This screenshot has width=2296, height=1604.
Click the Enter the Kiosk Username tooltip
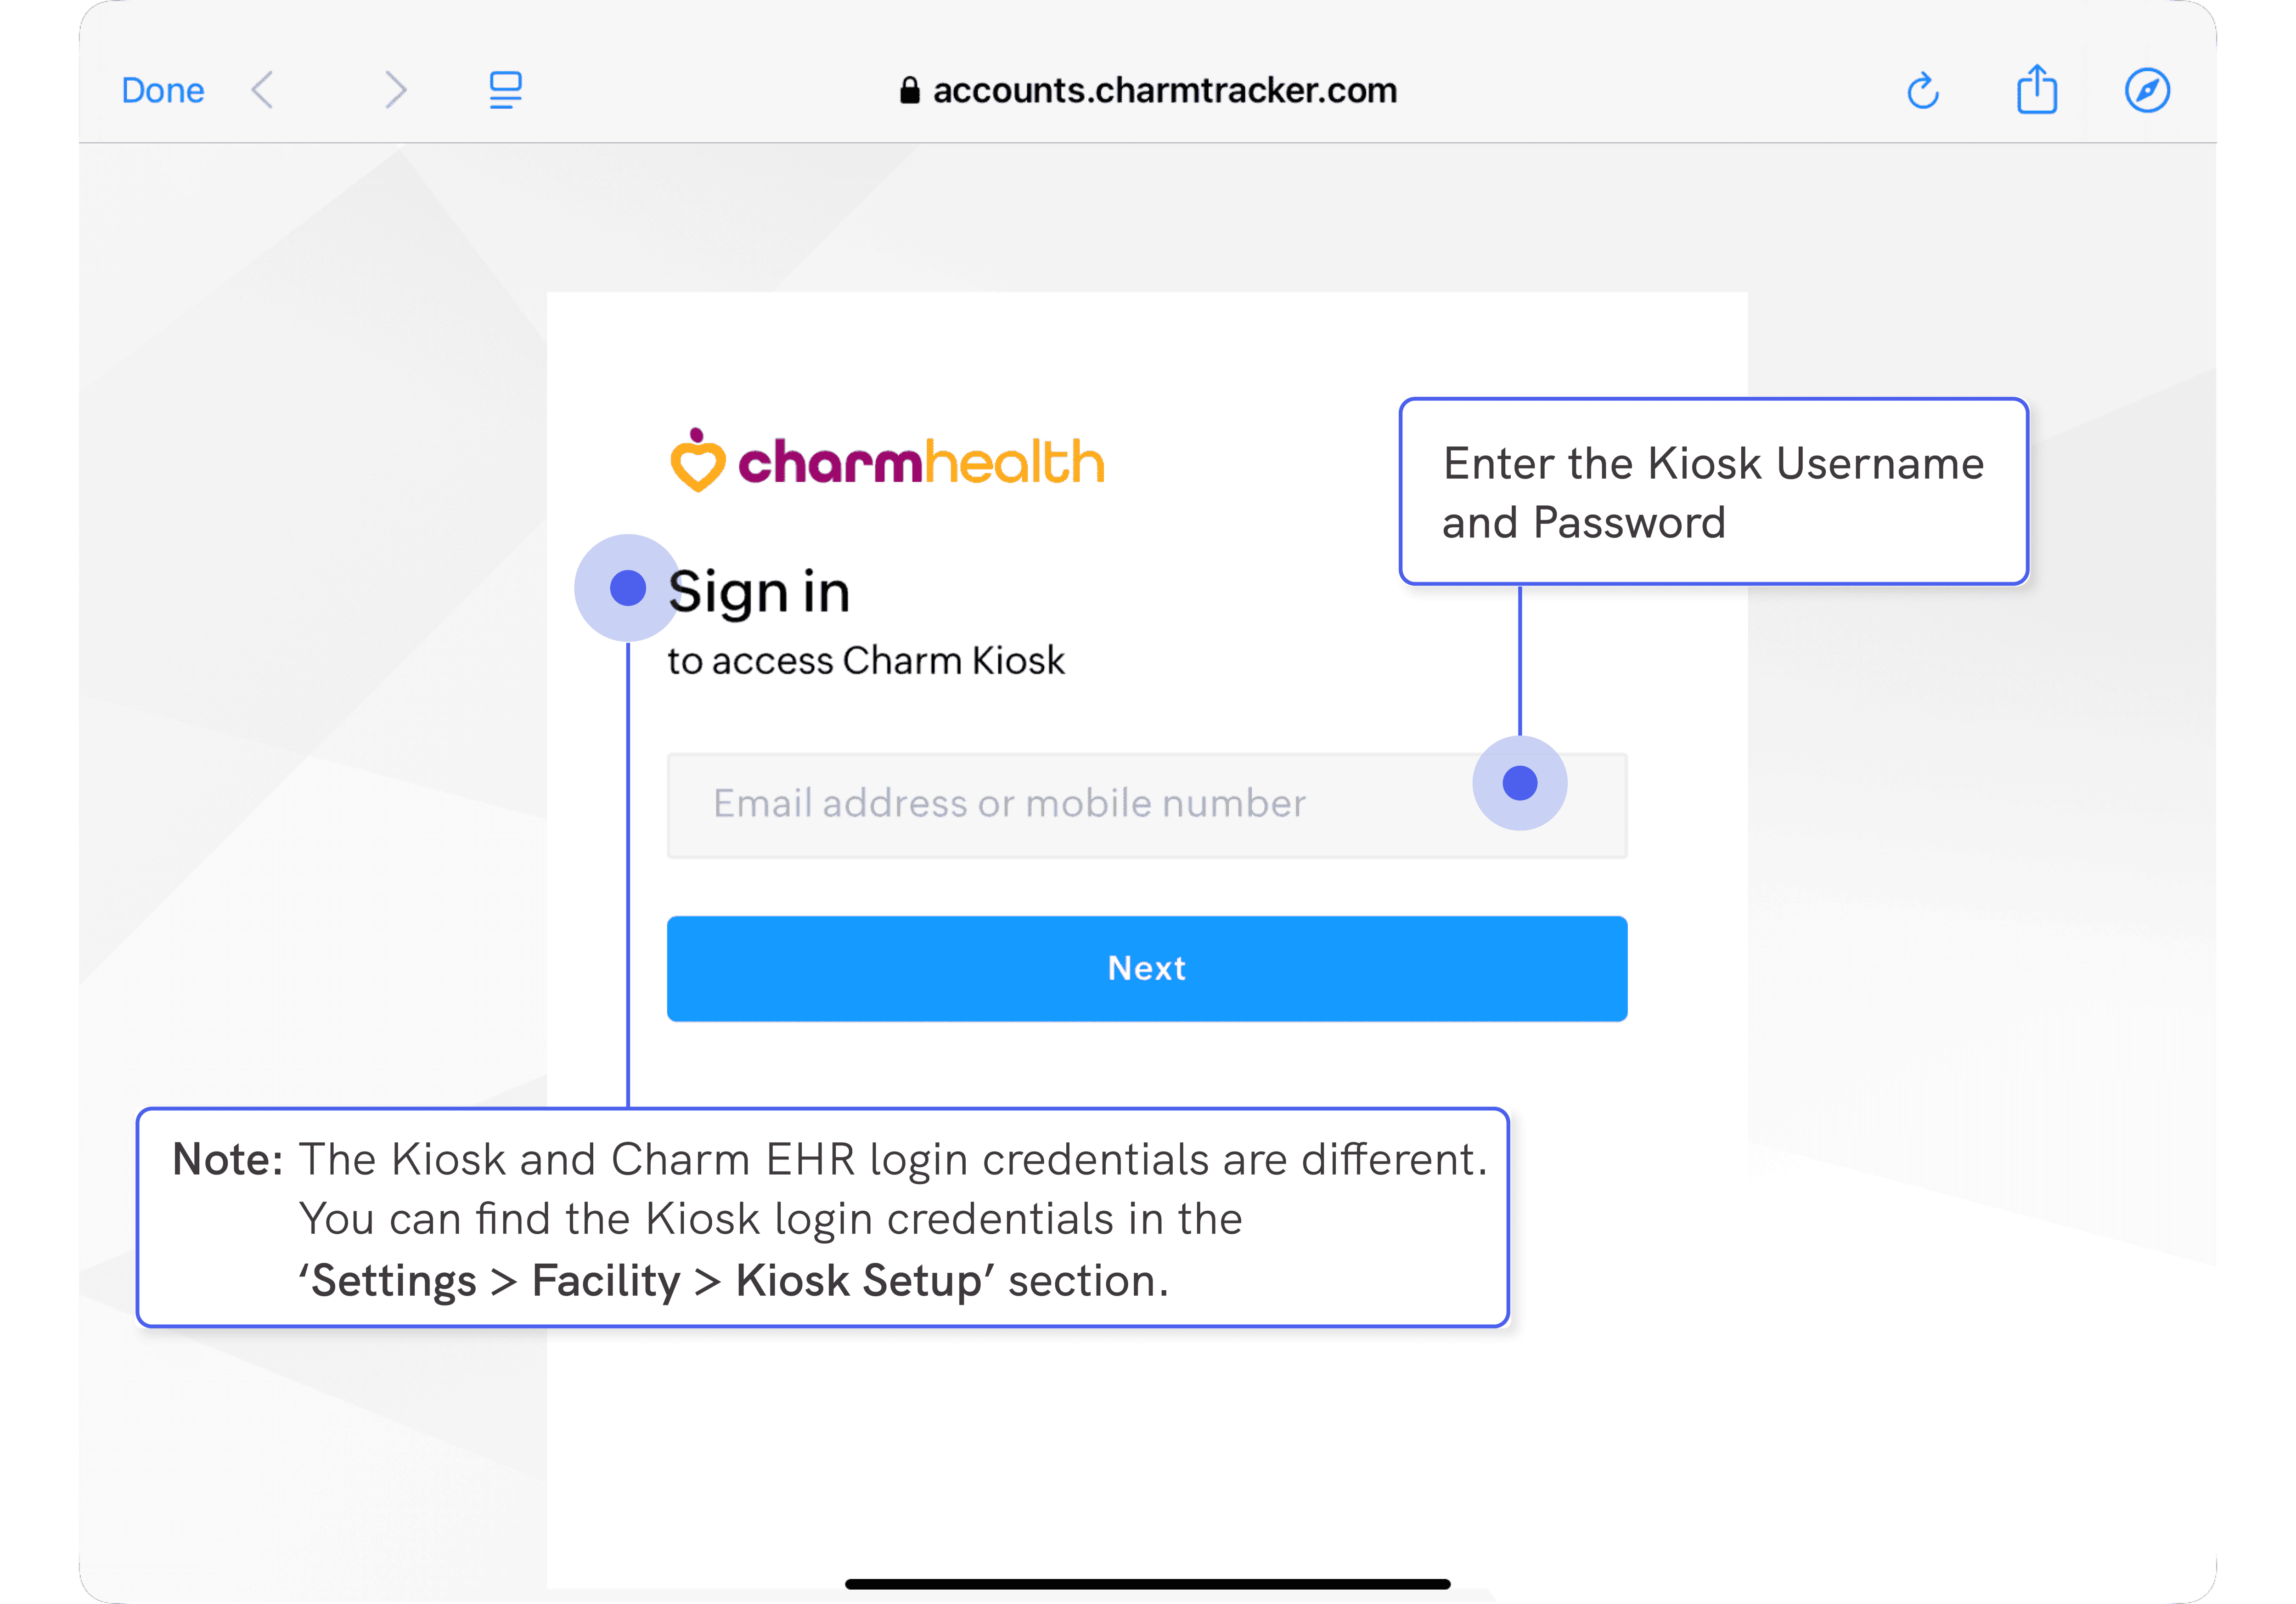pos(1713,492)
